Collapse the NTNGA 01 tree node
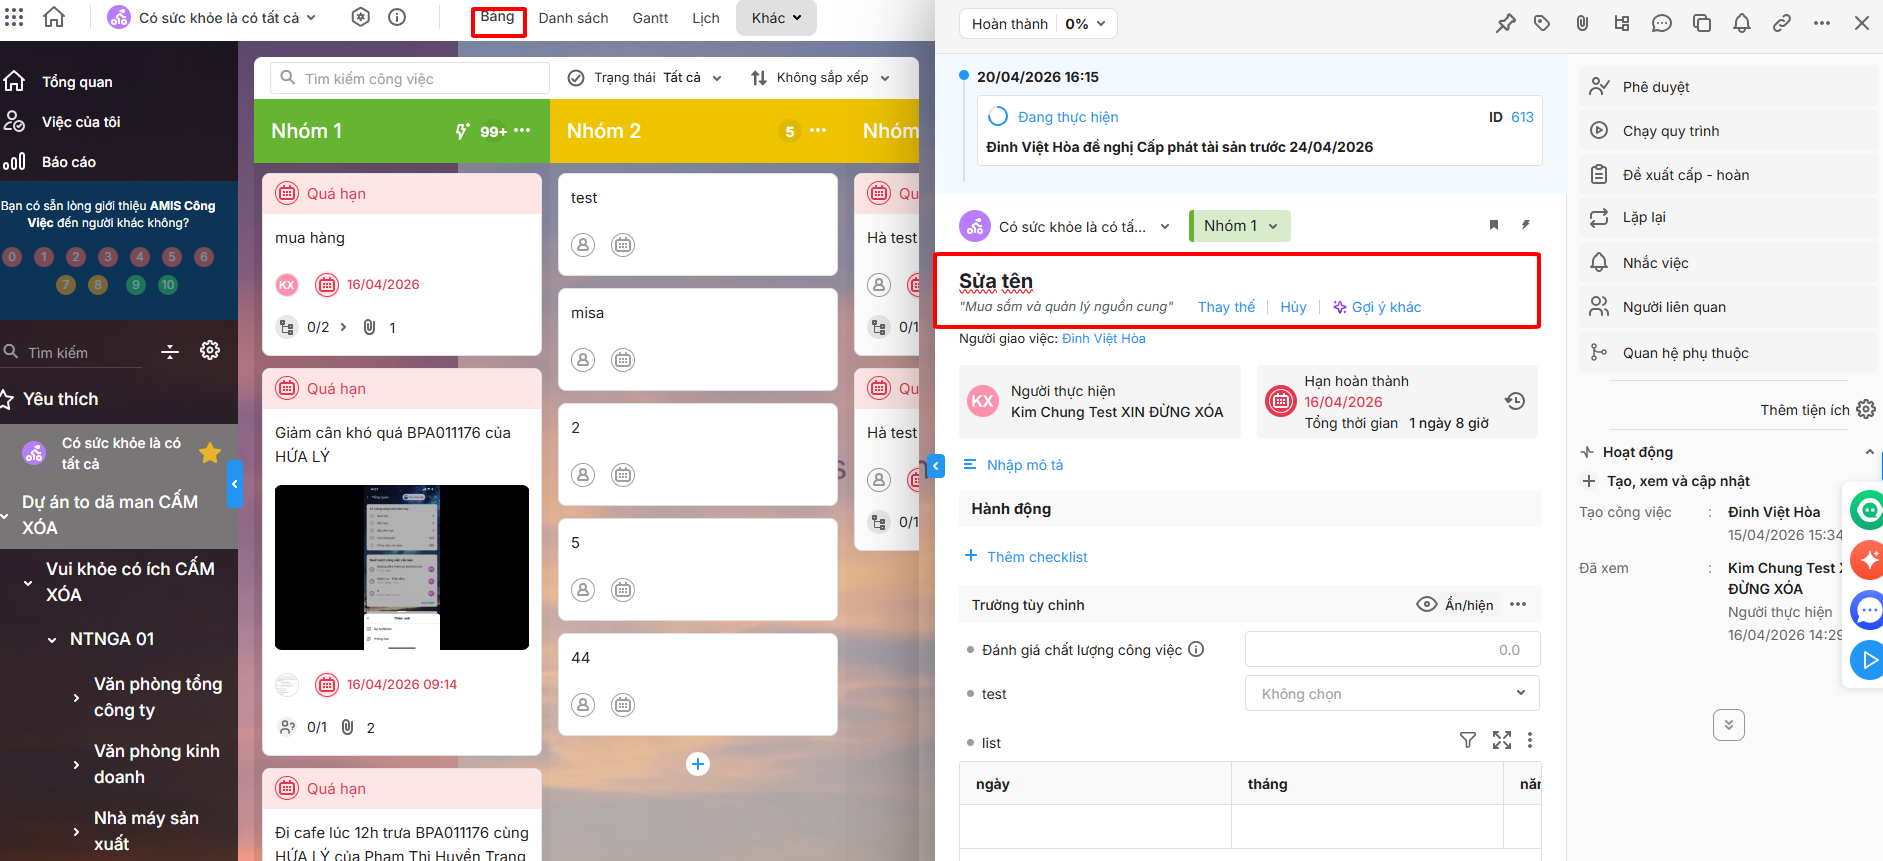The width and height of the screenshot is (1883, 861). pyautogui.click(x=52, y=639)
